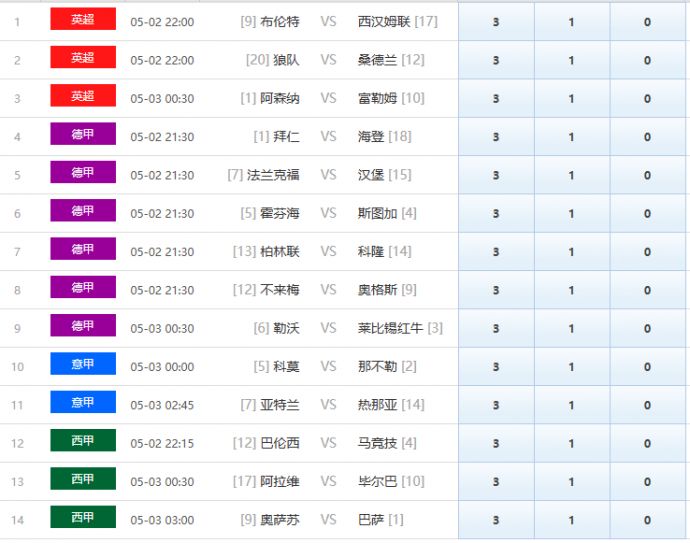Choose 1 for 霍芬海 vs 斯图加
The width and height of the screenshot is (690, 543).
(572, 213)
